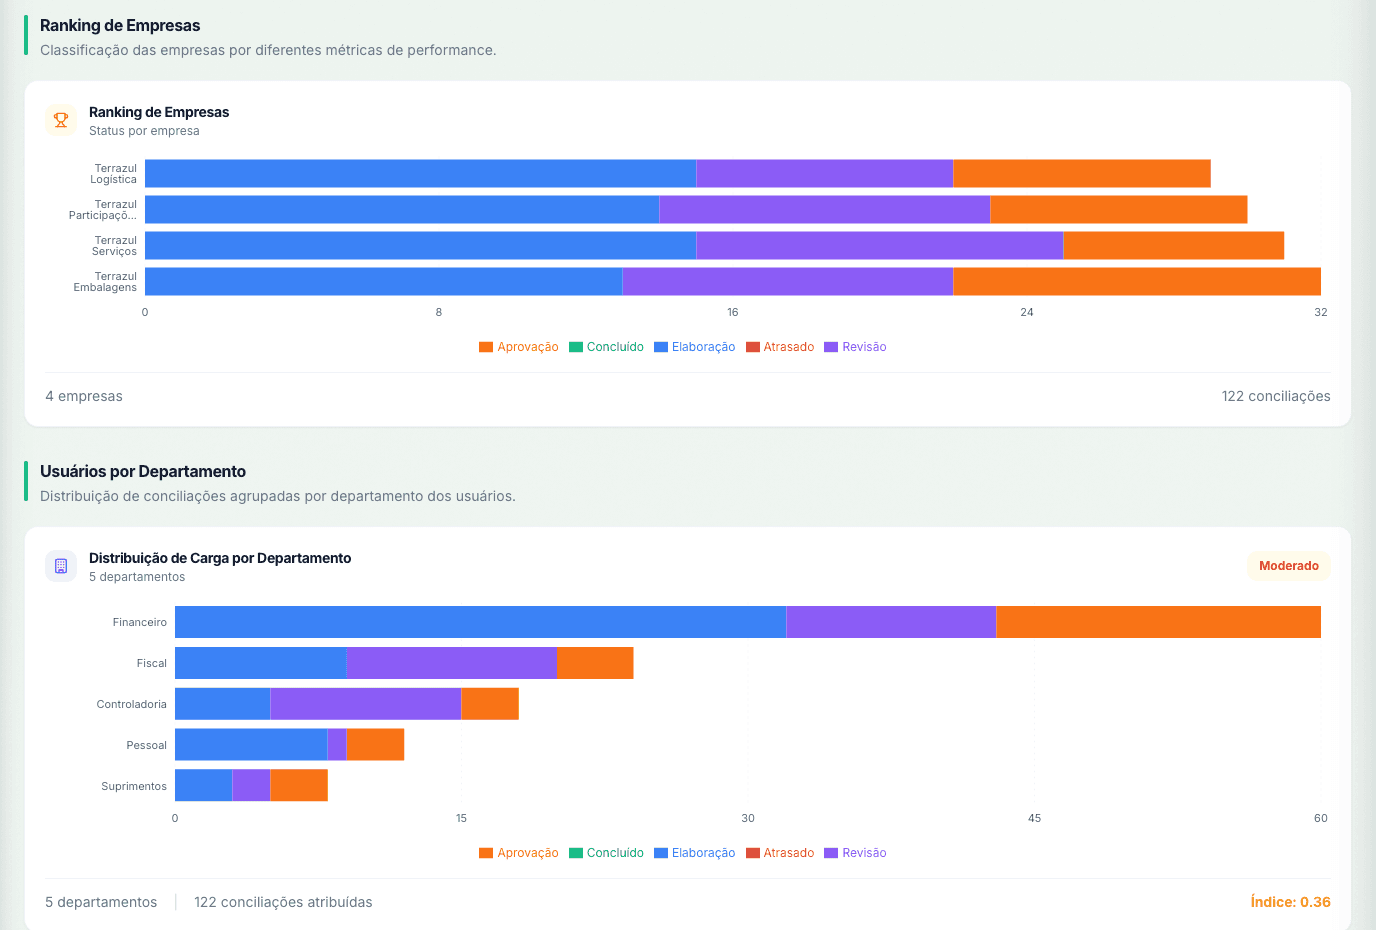The image size is (1376, 930).
Task: Click purple Revisão bar of Fiscal
Action: pos(452,663)
